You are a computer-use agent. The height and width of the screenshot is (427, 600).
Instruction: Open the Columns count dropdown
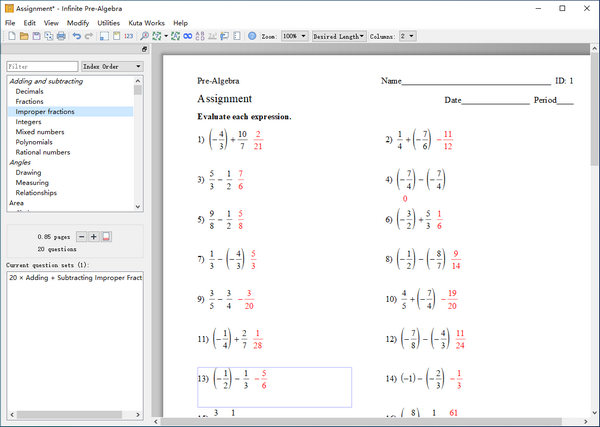[407, 36]
